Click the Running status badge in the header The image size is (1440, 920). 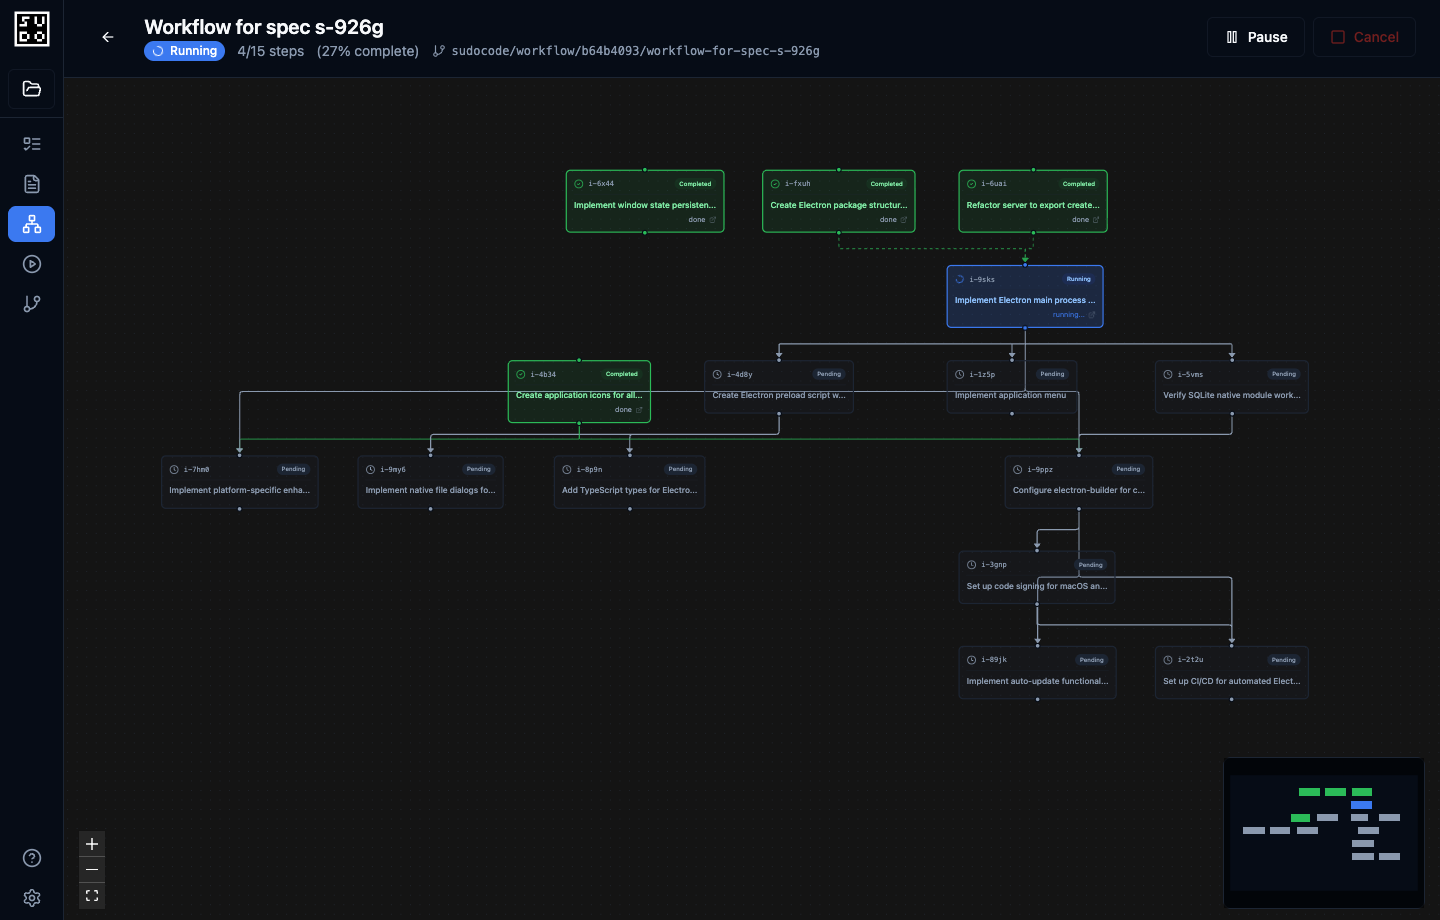(x=184, y=51)
